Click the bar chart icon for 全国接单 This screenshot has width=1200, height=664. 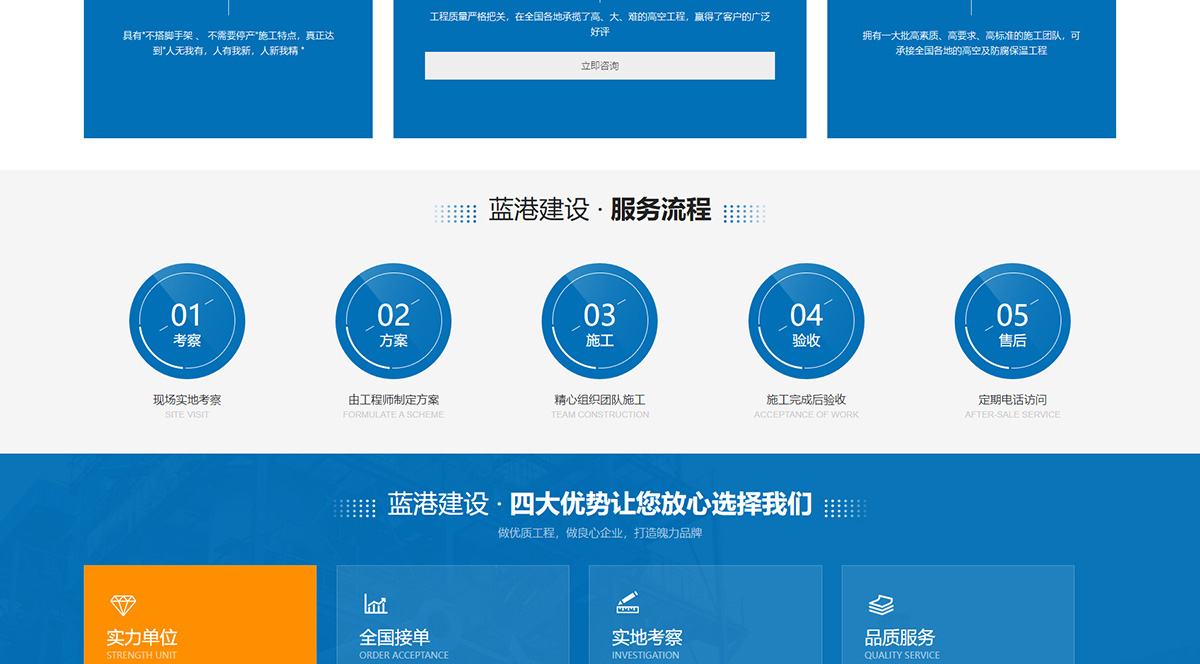tap(374, 603)
